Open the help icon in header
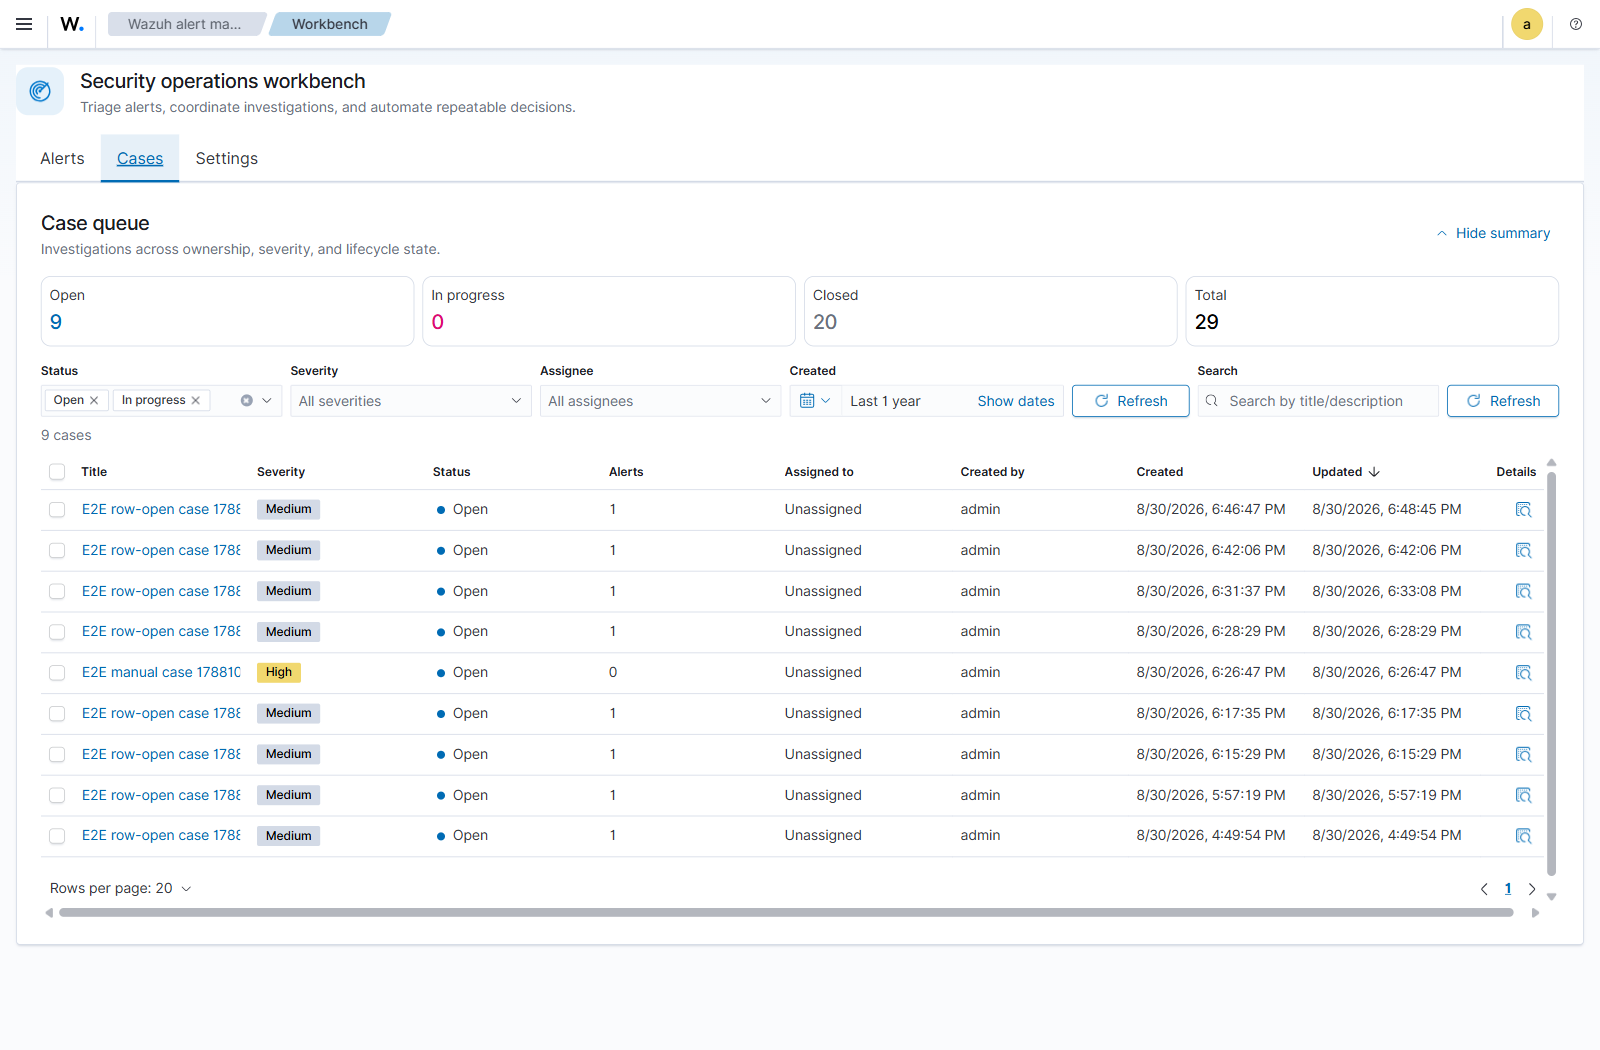The width and height of the screenshot is (1600, 1050). 1576,24
